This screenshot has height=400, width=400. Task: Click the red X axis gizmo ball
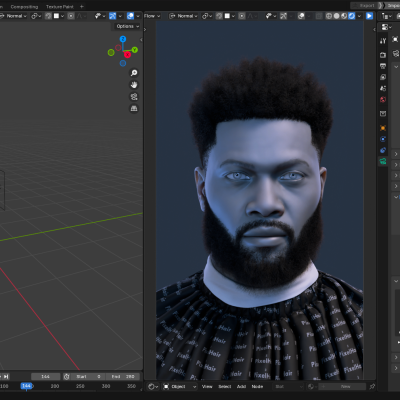coord(127,54)
